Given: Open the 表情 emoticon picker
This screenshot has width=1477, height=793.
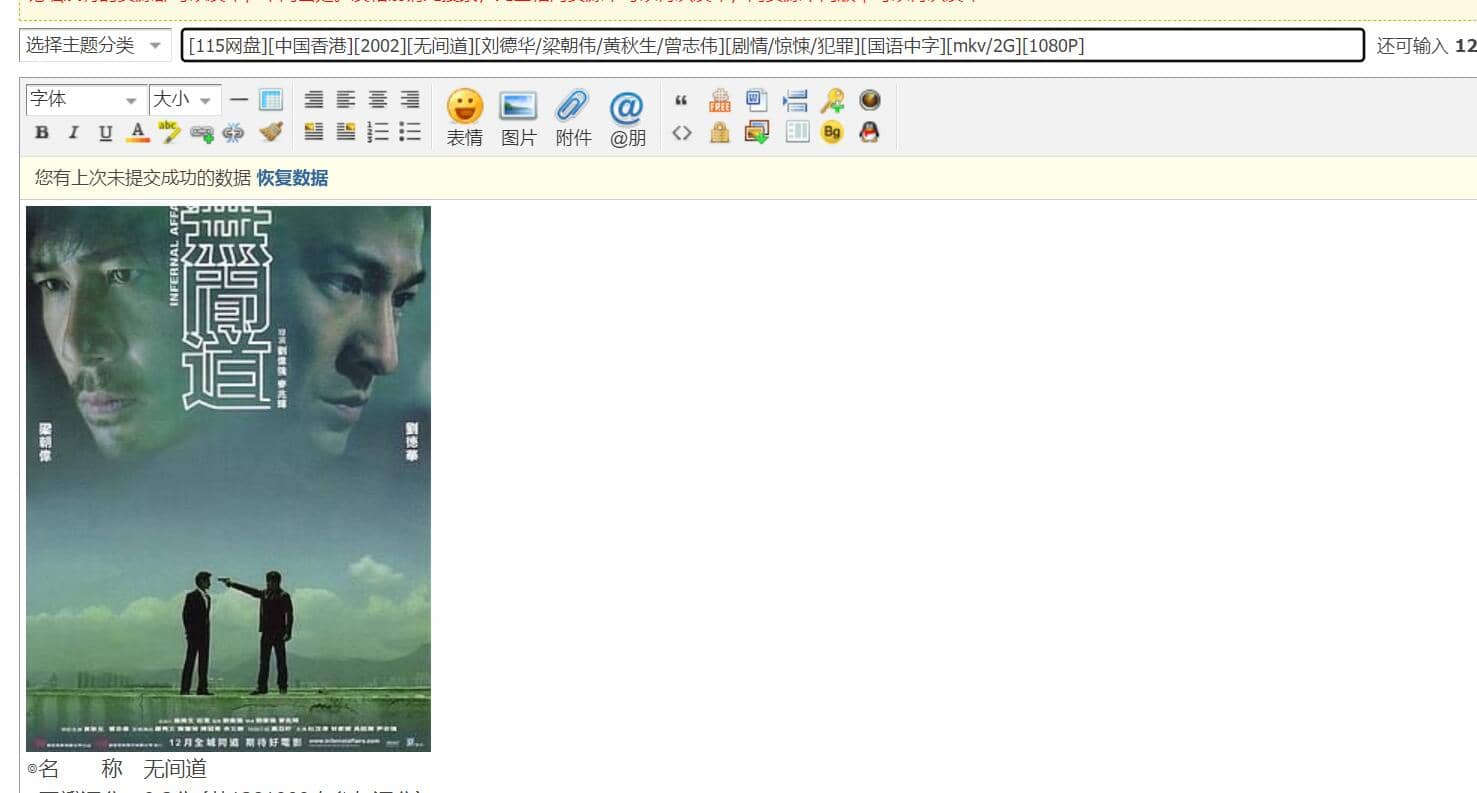Looking at the screenshot, I should point(465,118).
